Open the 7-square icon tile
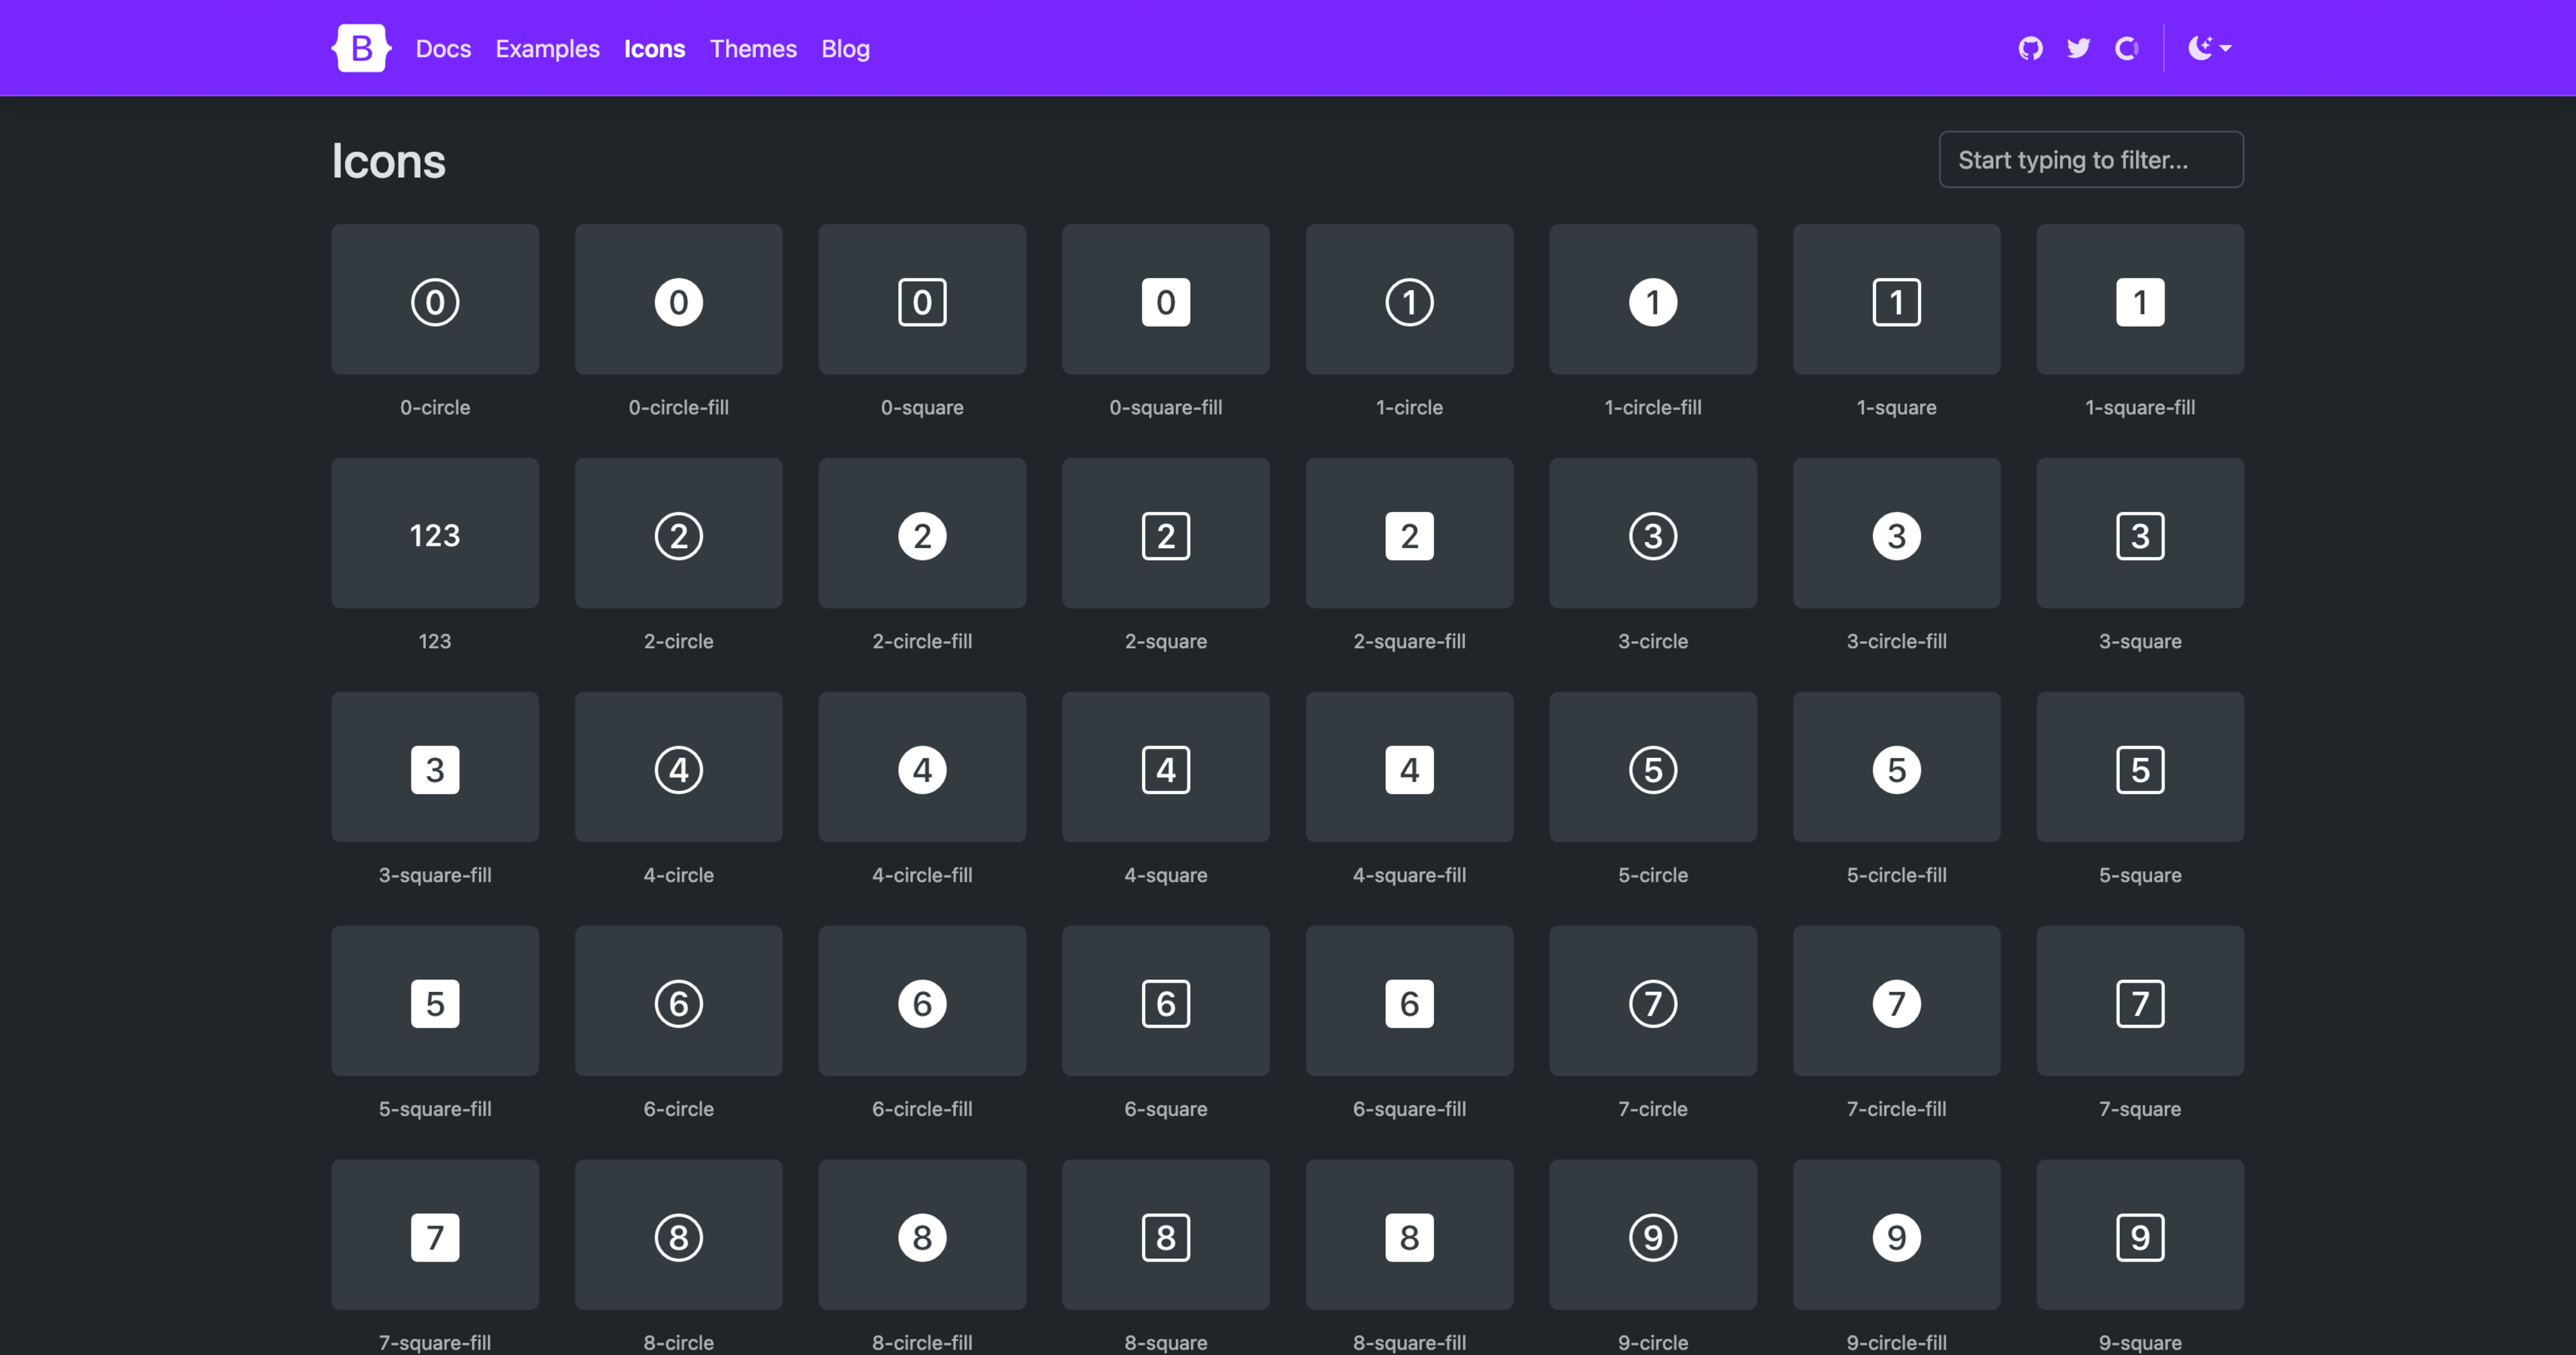 coord(2140,1001)
